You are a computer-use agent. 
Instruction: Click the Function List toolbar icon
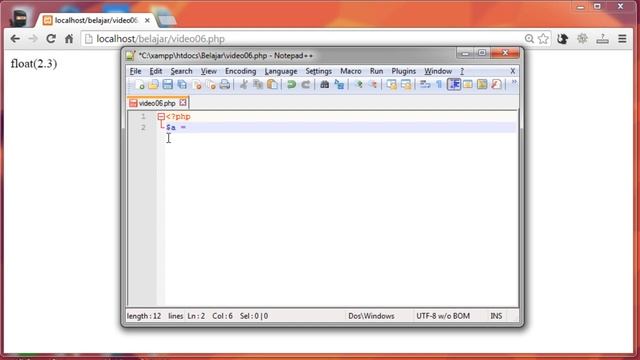point(496,84)
